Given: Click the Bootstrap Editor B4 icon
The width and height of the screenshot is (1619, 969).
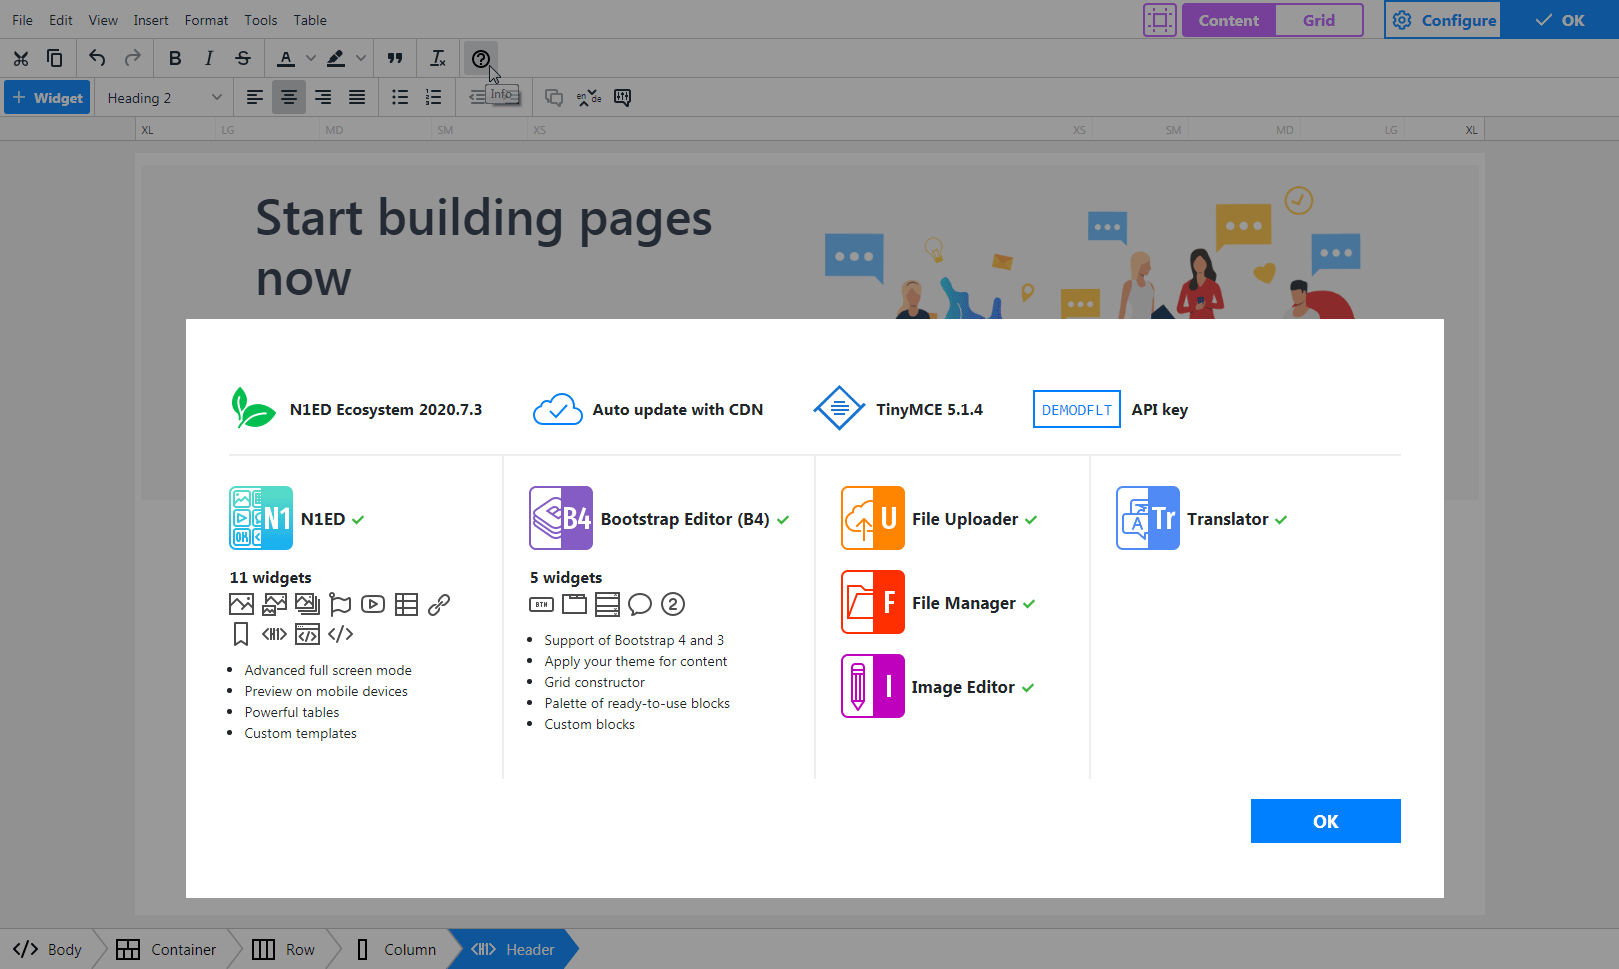Looking at the screenshot, I should pos(561,518).
